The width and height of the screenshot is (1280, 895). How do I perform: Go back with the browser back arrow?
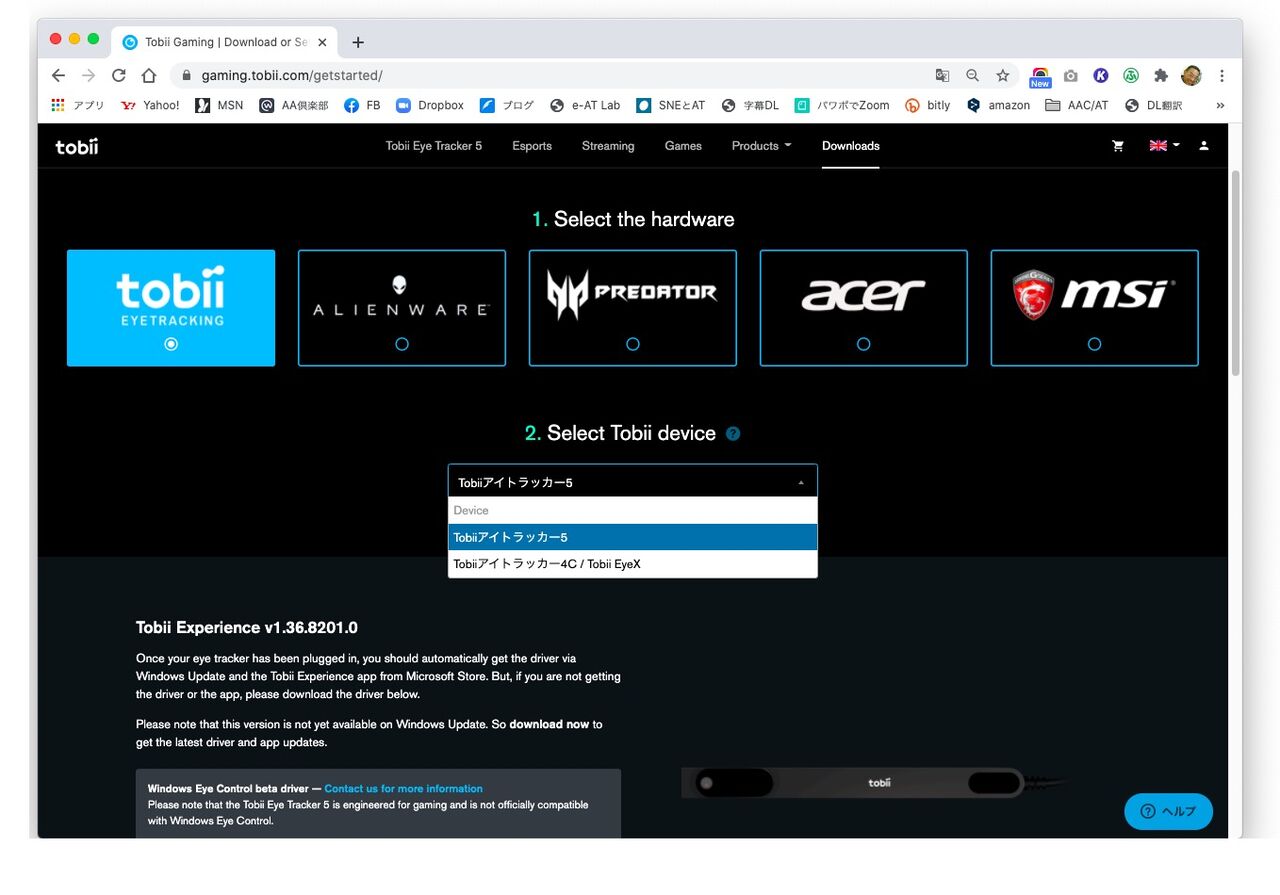click(x=58, y=75)
